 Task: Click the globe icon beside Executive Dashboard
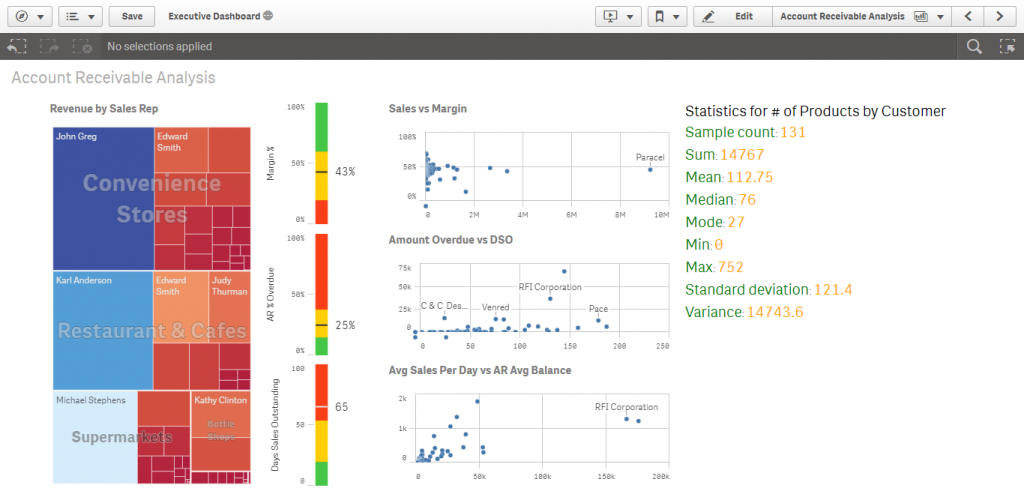(x=269, y=17)
